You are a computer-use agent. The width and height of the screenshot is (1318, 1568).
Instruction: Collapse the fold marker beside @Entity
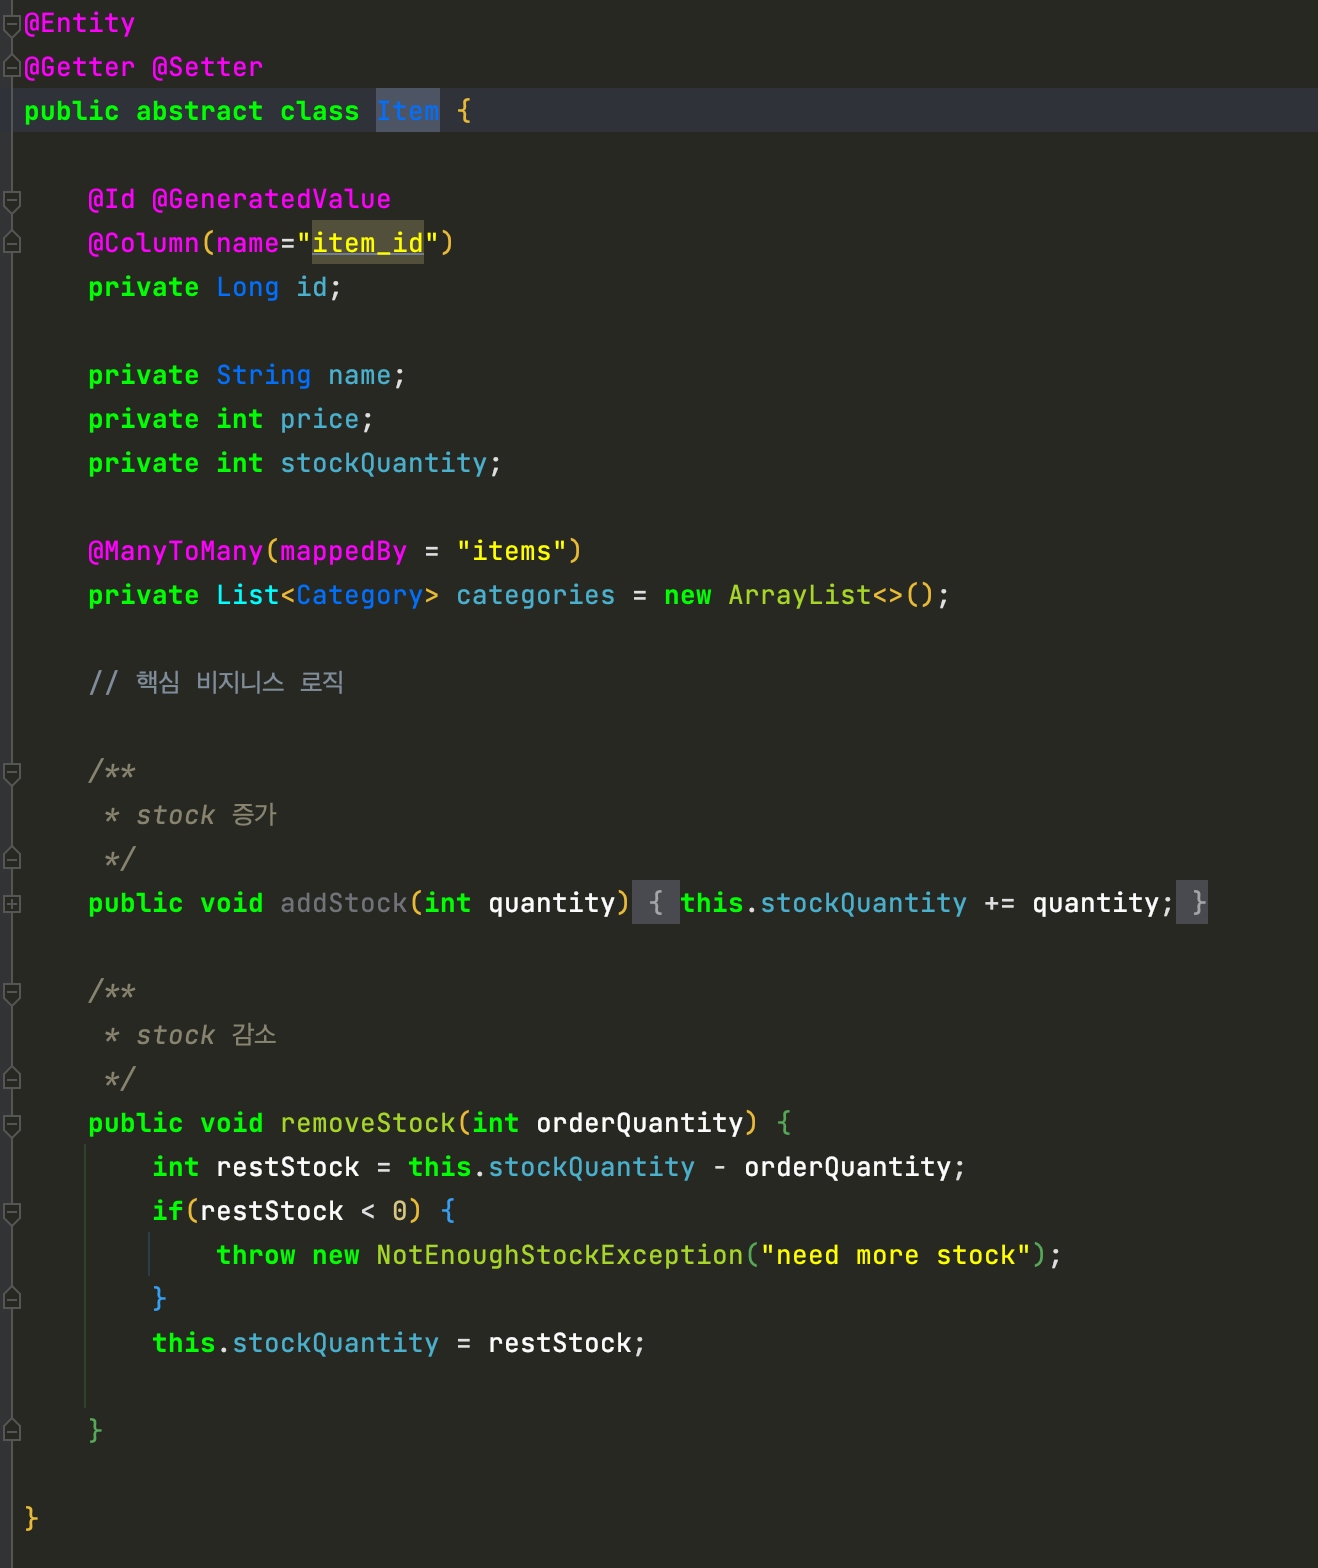point(12,24)
